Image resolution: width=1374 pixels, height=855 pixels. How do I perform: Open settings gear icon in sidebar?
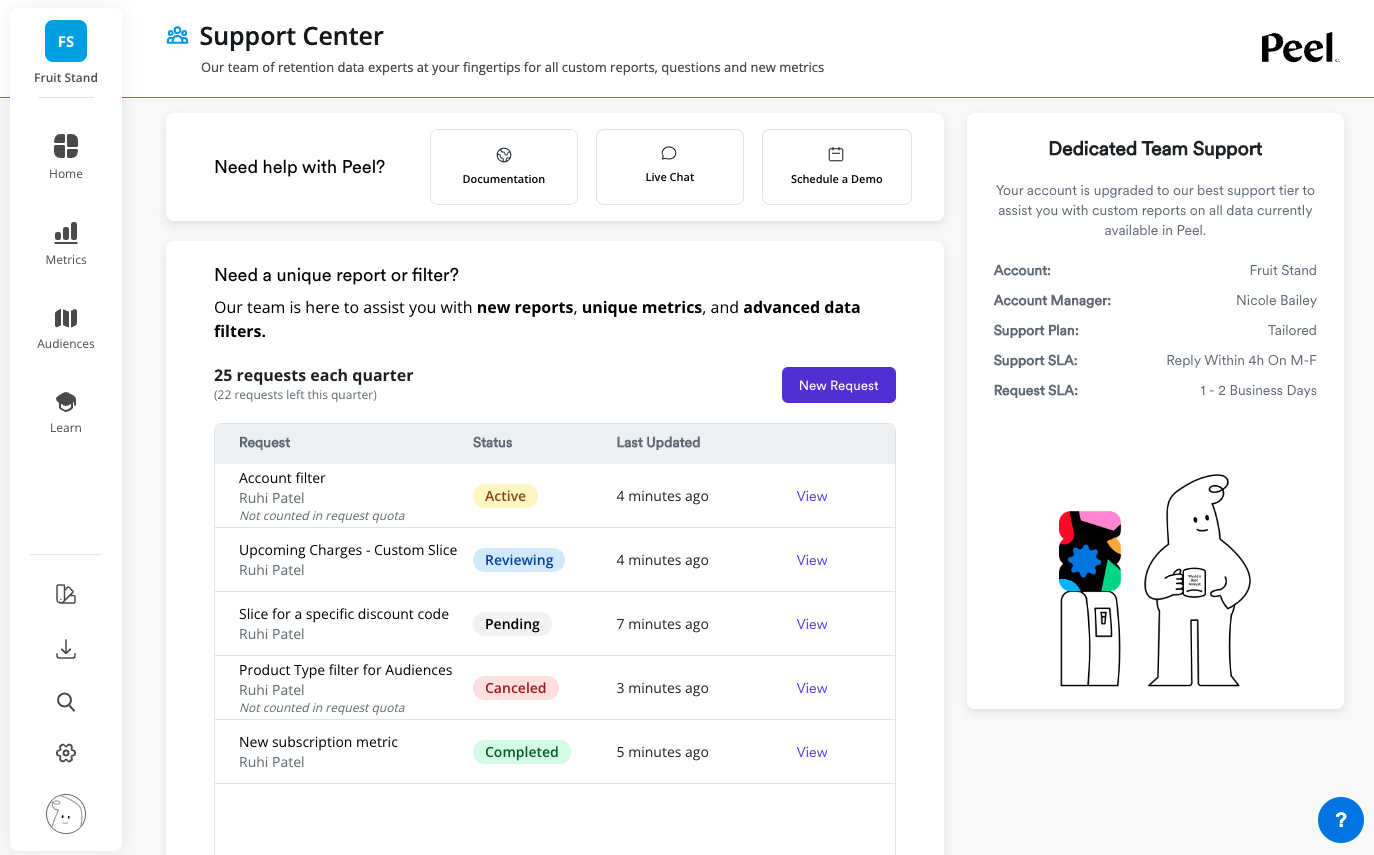click(66, 753)
